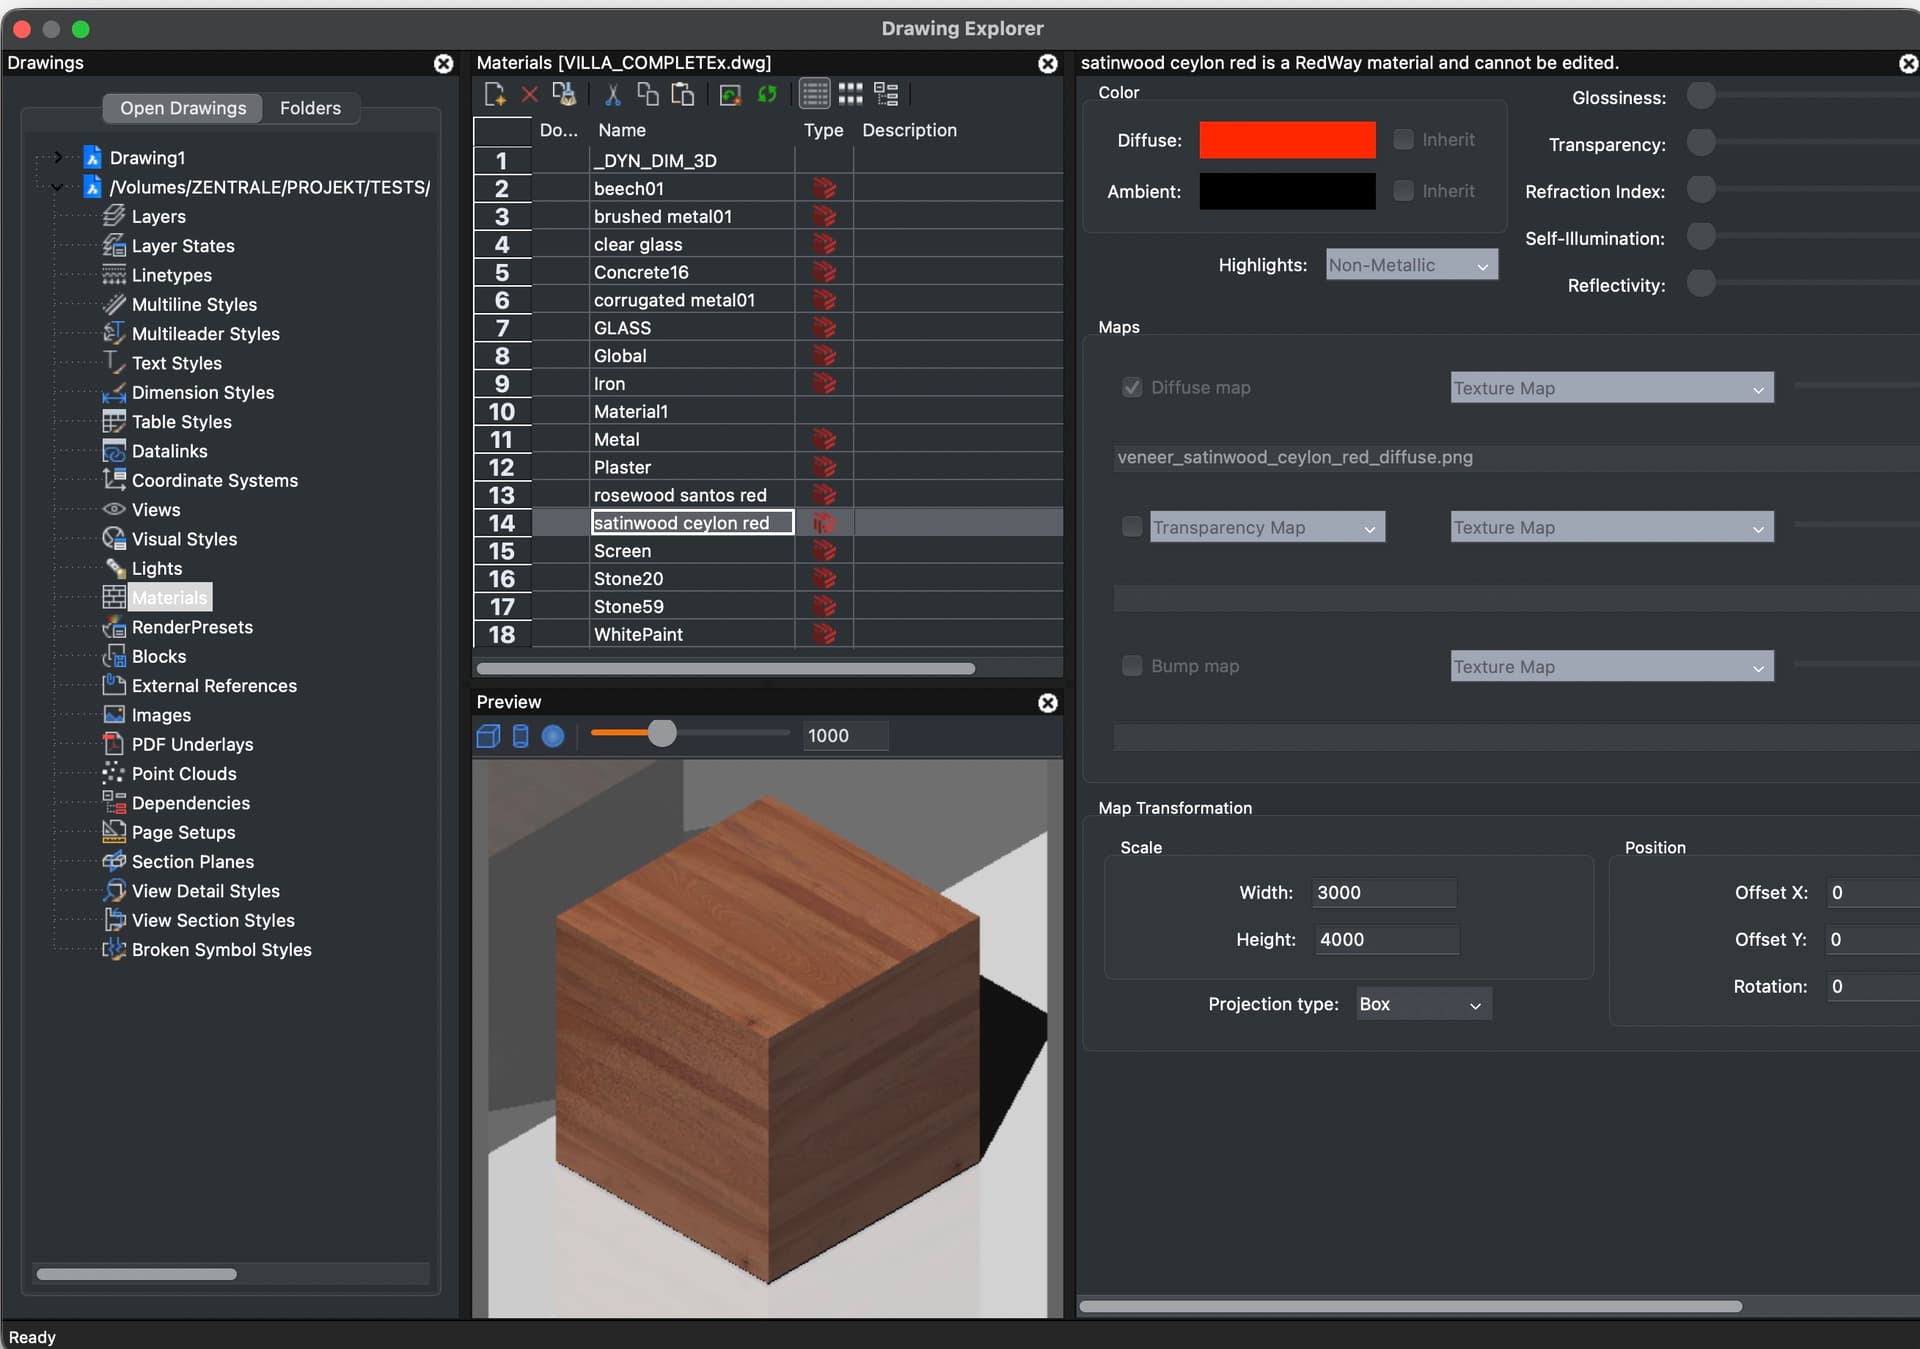Click the red Delete material icon
Image resolution: width=1920 pixels, height=1349 pixels.
point(530,95)
